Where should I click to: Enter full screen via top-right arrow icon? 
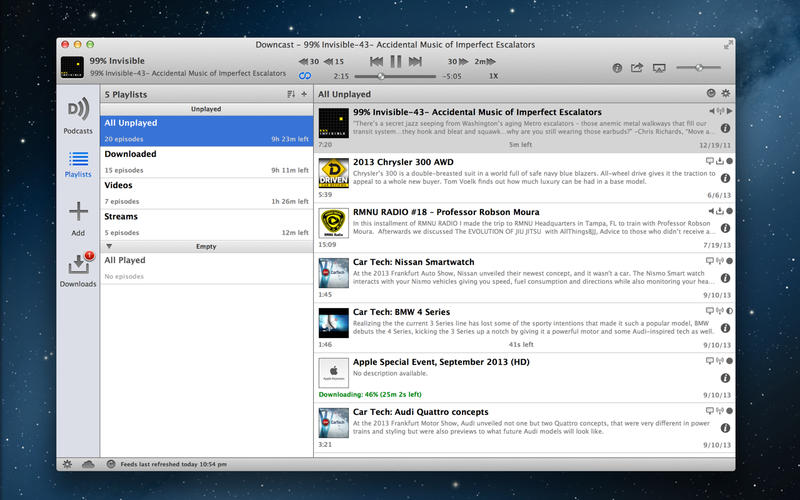pos(728,45)
